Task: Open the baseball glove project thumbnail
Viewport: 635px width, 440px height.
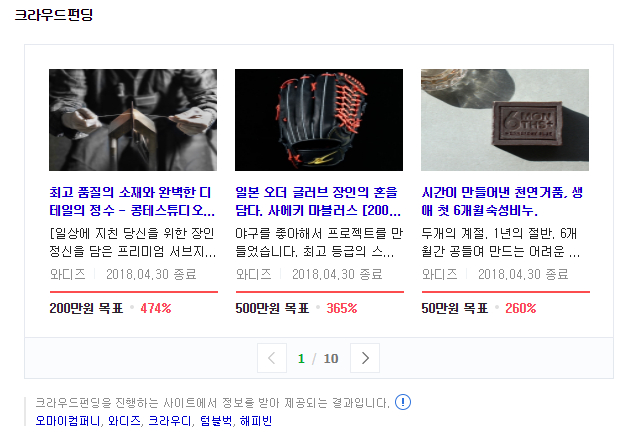Action: tap(319, 120)
